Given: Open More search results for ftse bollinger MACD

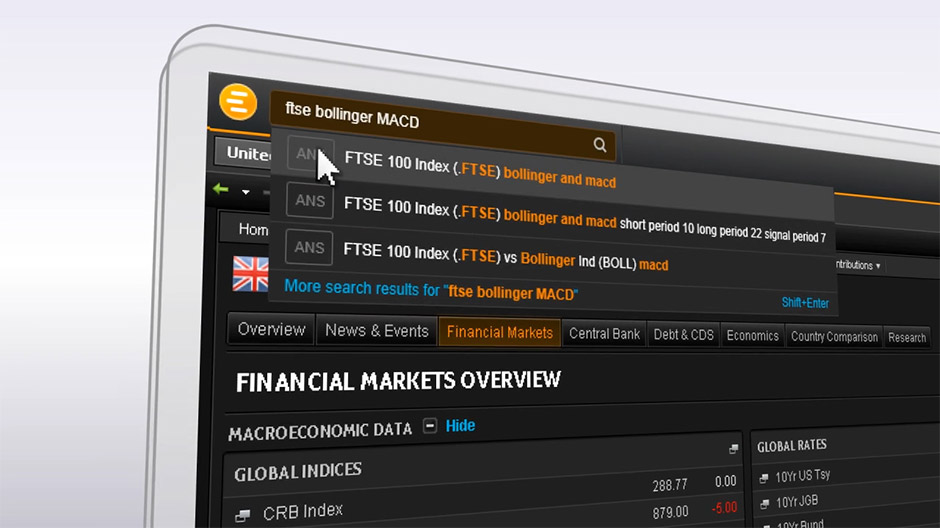Looking at the screenshot, I should pyautogui.click(x=430, y=290).
